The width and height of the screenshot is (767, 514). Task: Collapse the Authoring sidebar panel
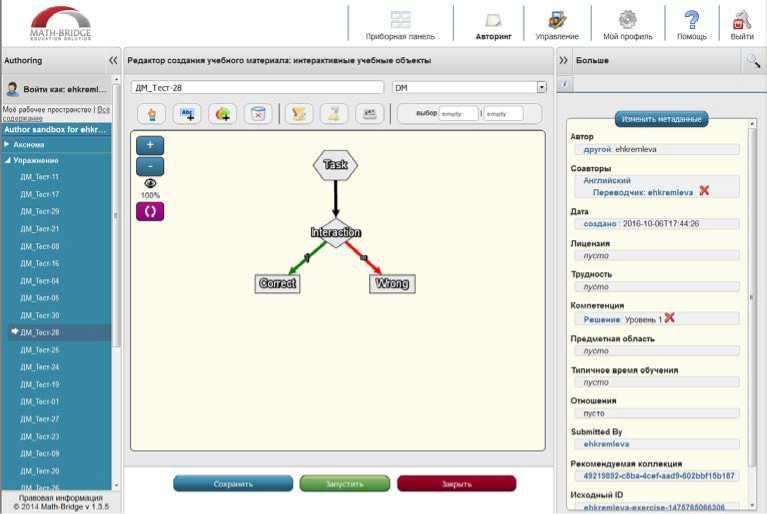click(x=113, y=60)
